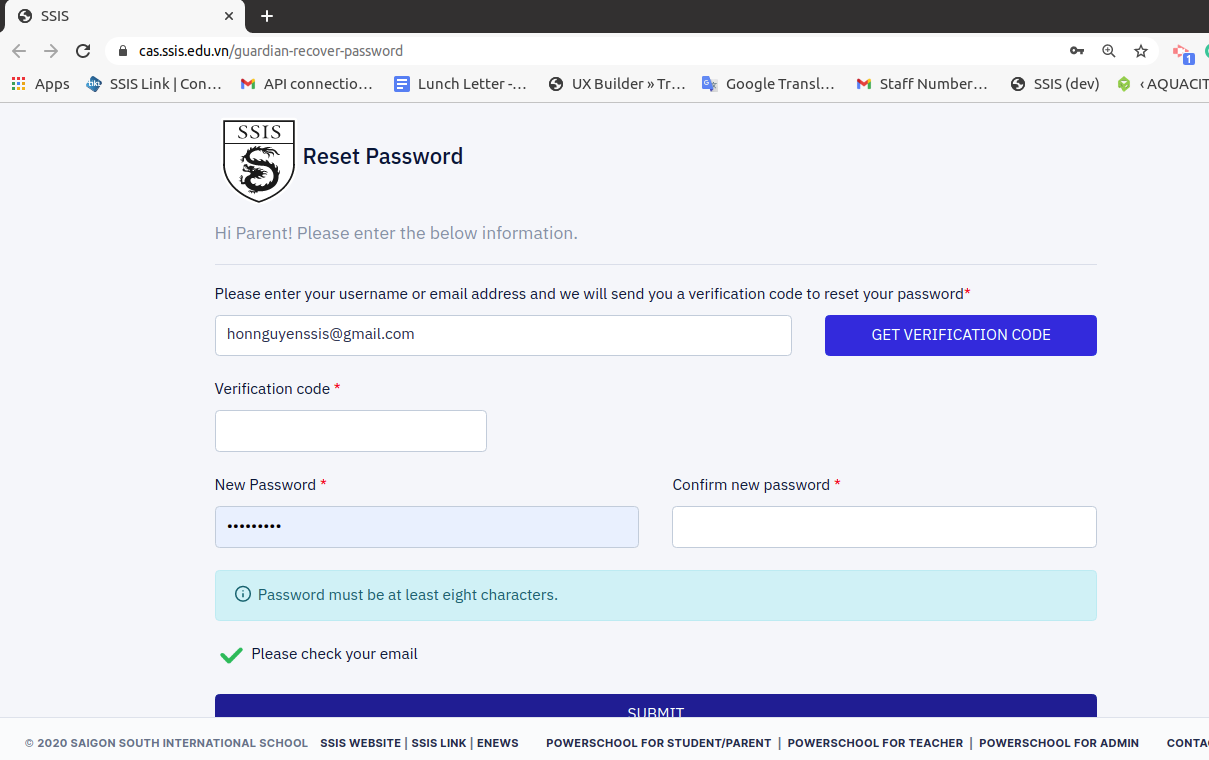The image size is (1209, 760).
Task: Open new tab with plus icon
Action: pos(267,16)
